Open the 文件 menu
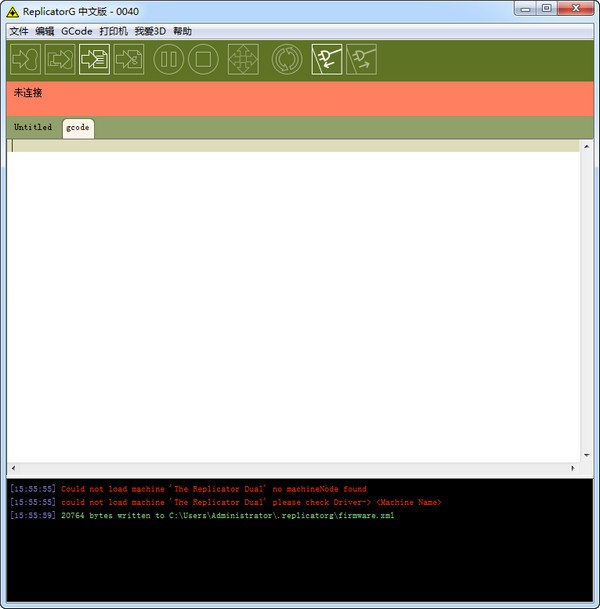The image size is (600, 609). [x=19, y=31]
